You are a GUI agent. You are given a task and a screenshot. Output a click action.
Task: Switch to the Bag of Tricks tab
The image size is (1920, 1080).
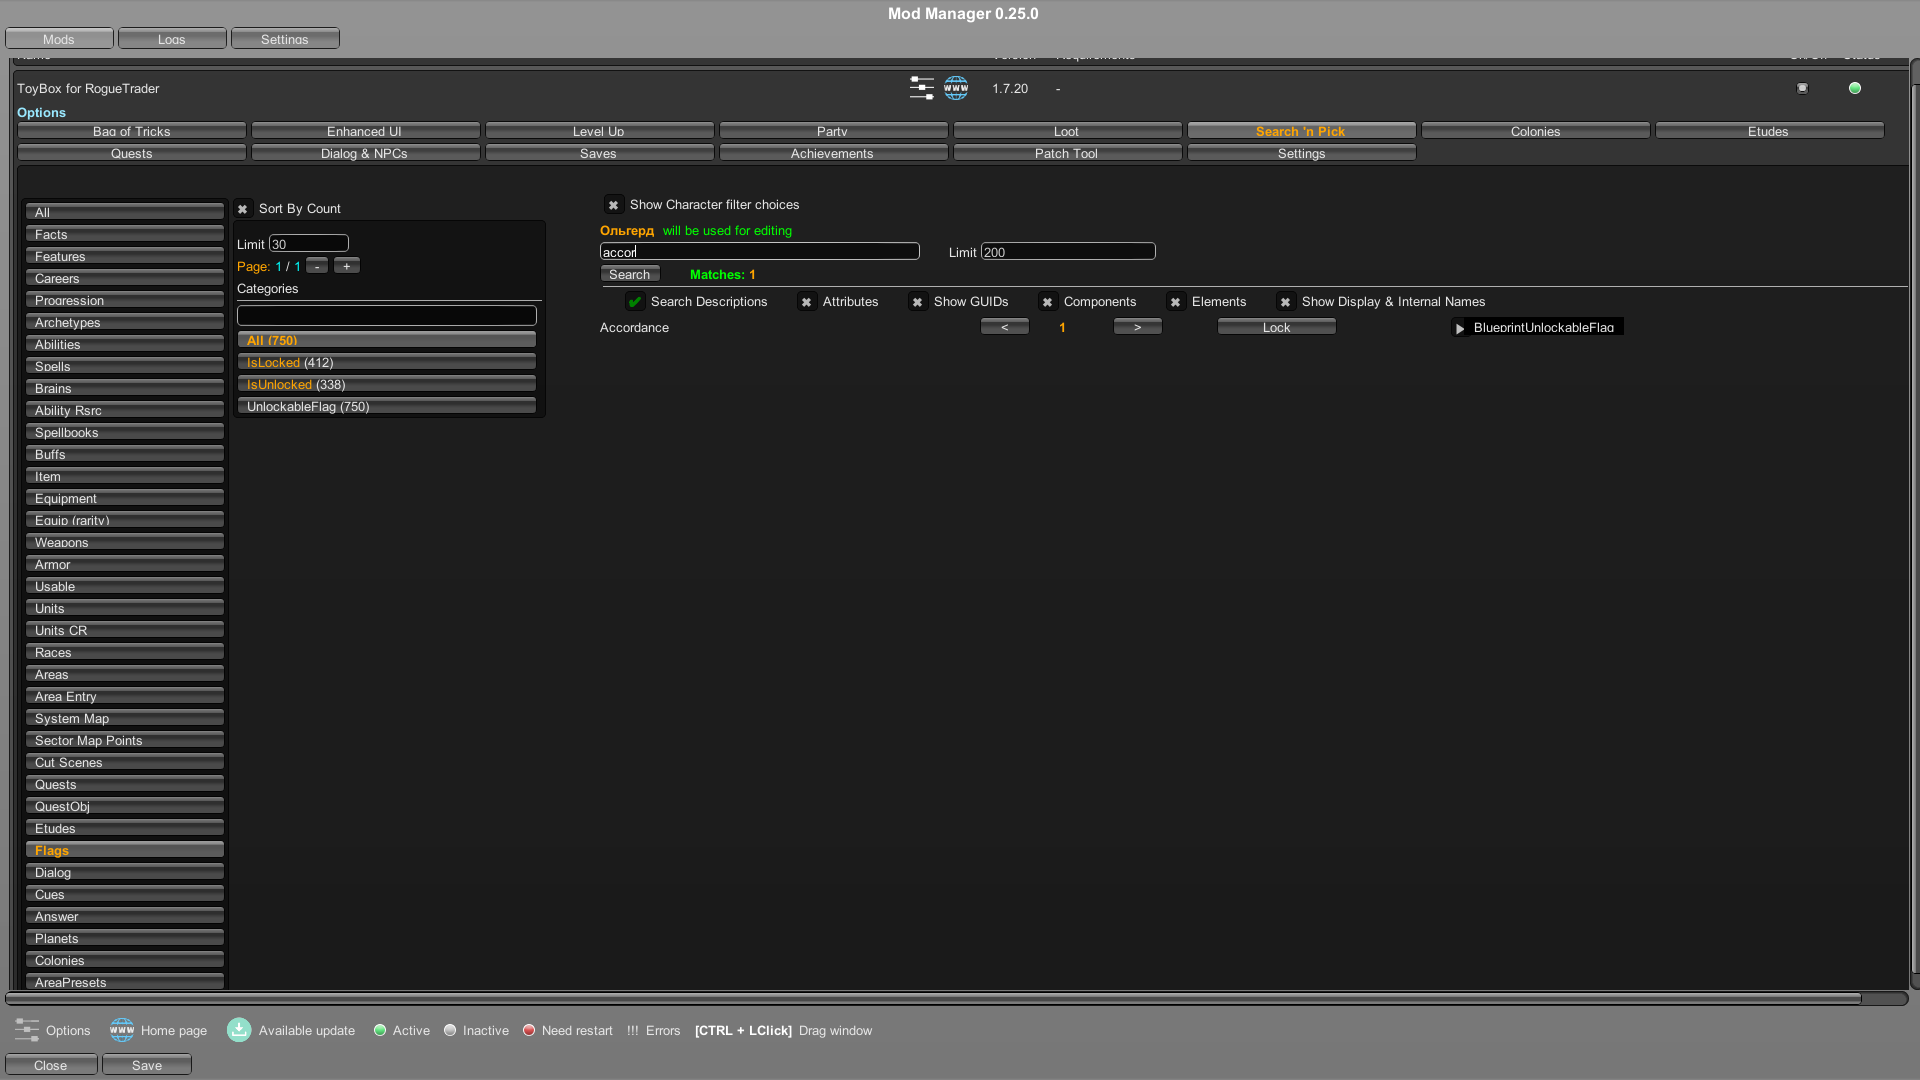coord(132,131)
